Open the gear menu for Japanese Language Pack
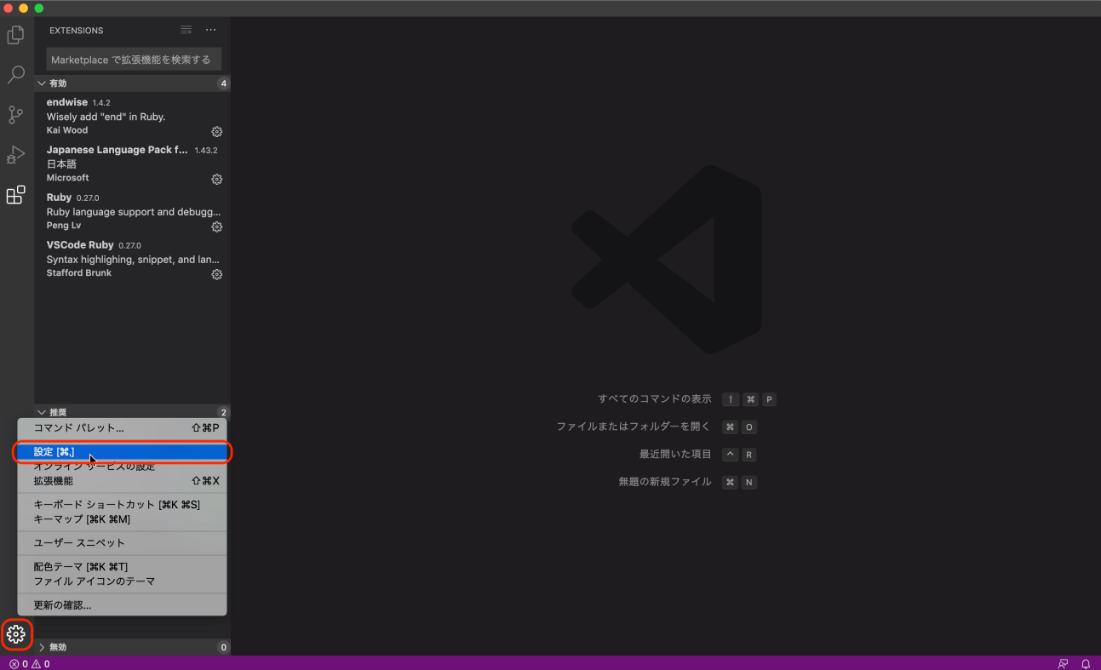The width and height of the screenshot is (1101, 670). (217, 179)
